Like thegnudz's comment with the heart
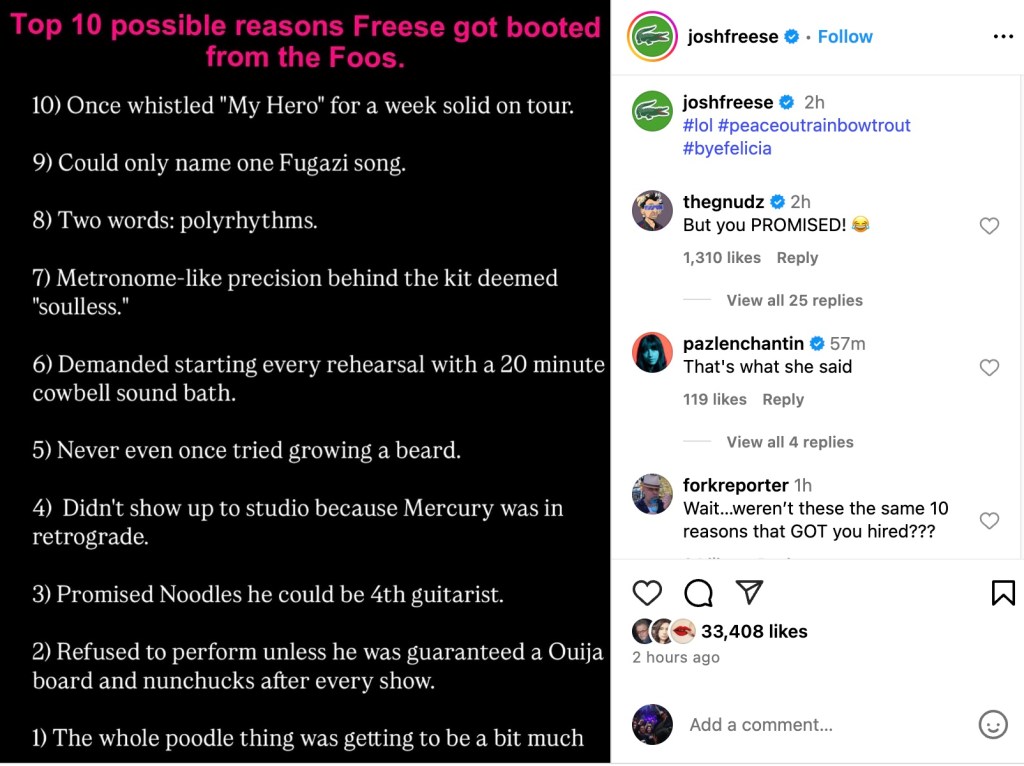 click(x=989, y=226)
